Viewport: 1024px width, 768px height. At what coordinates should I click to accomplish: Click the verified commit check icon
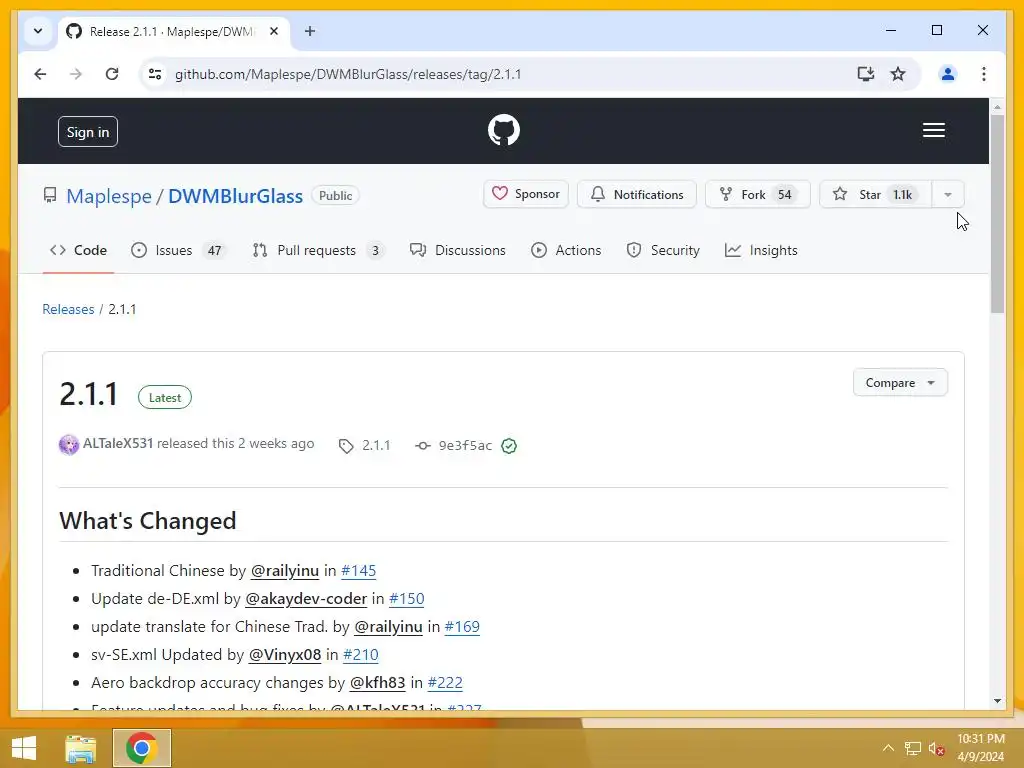pyautogui.click(x=509, y=445)
